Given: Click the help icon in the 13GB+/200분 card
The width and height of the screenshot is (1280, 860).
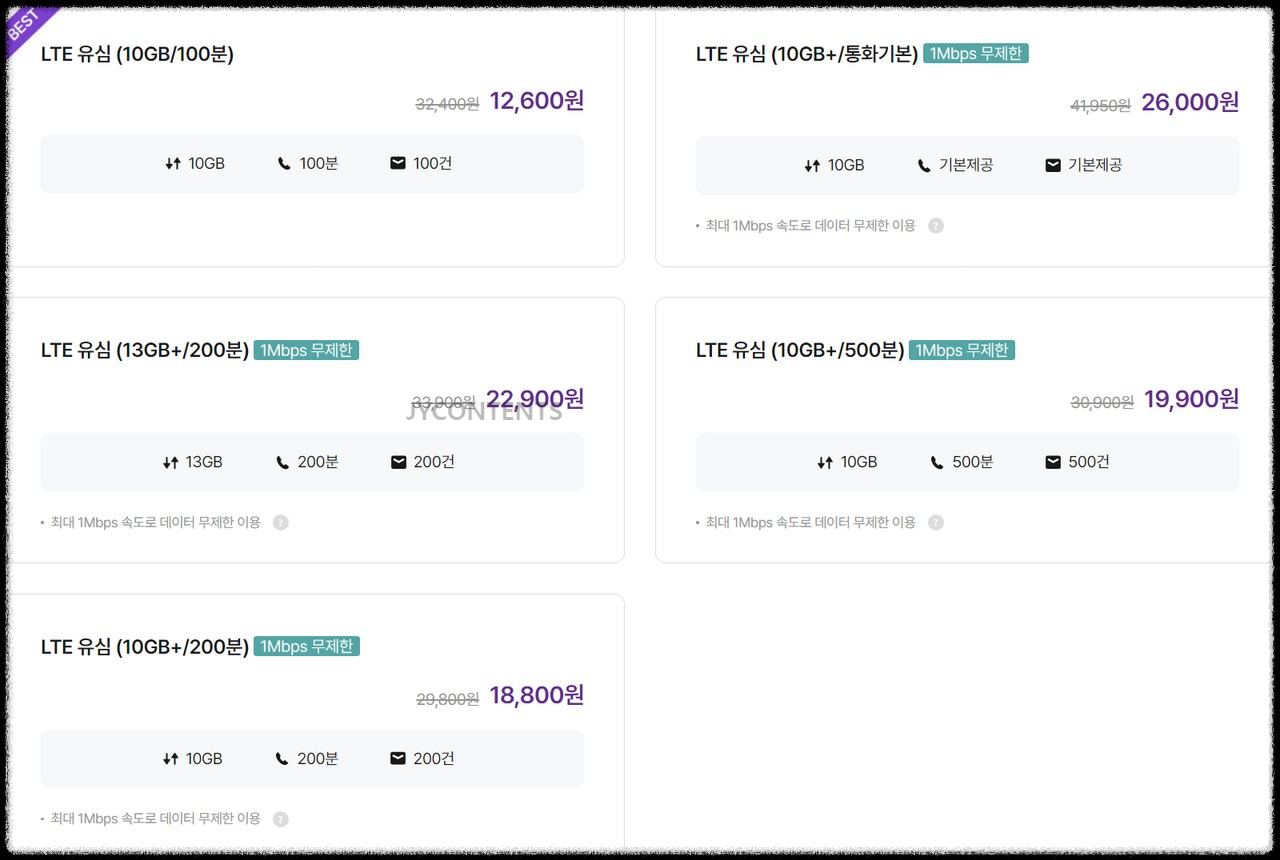Looking at the screenshot, I should click(281, 522).
